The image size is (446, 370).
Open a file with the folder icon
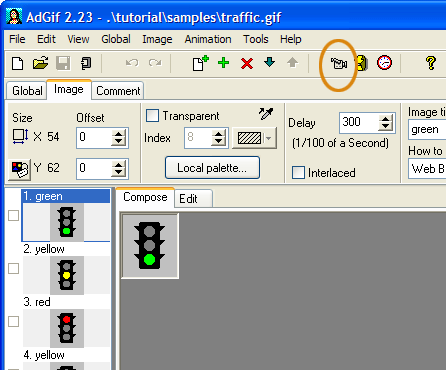40,63
